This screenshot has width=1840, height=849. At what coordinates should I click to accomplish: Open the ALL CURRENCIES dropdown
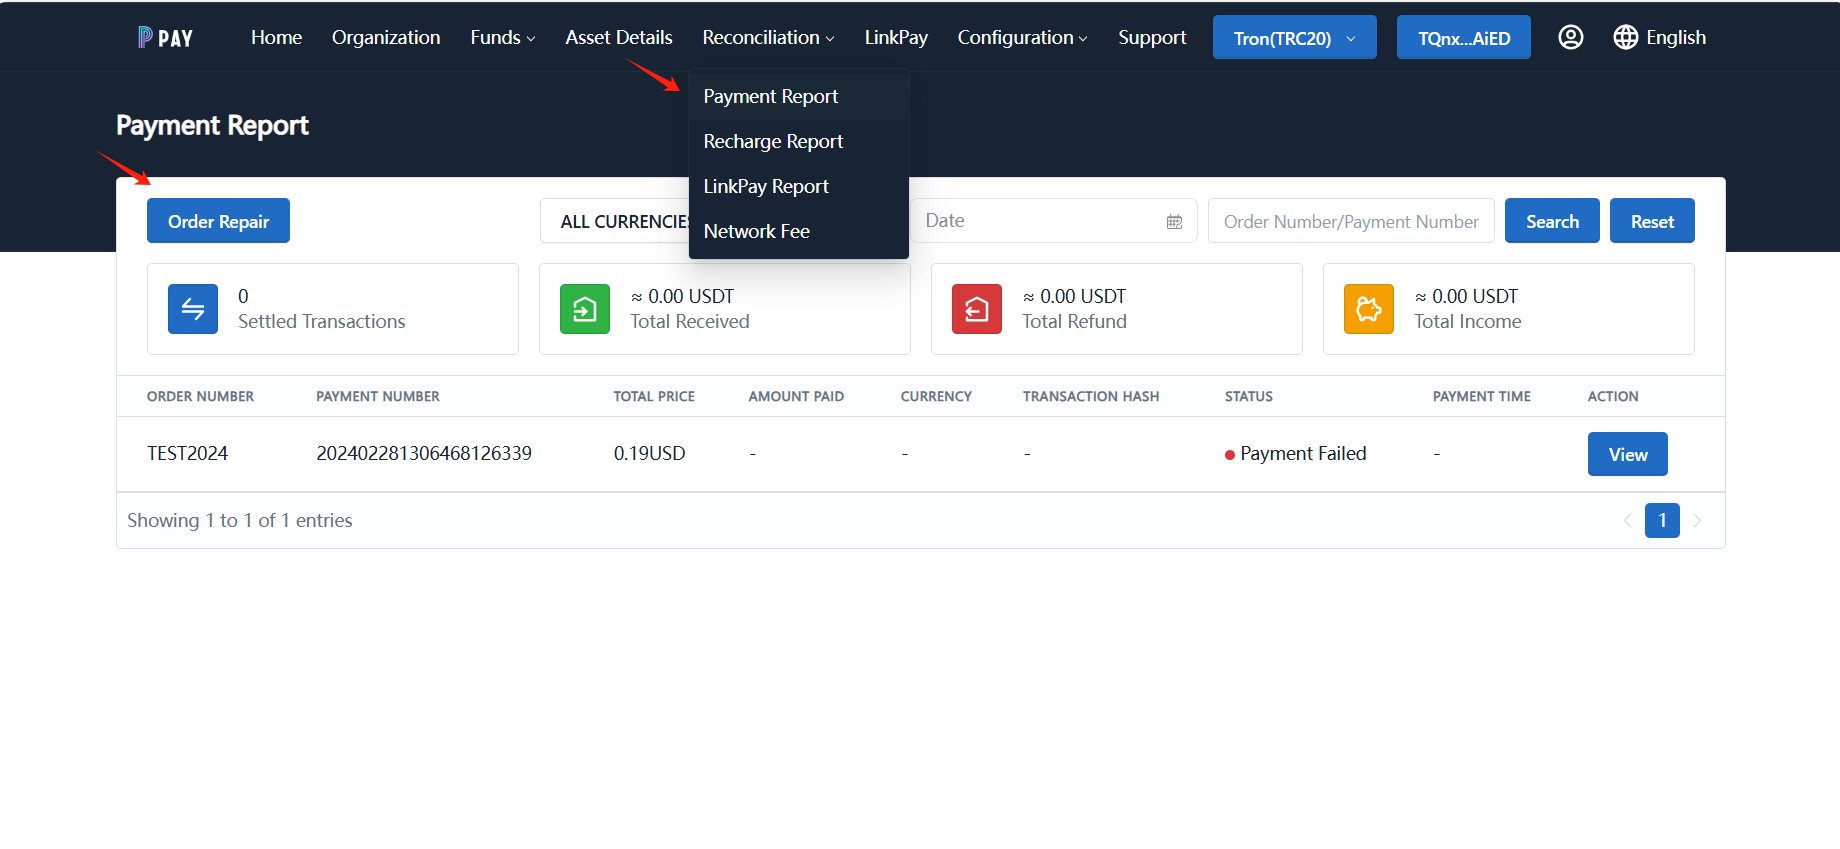click(615, 221)
